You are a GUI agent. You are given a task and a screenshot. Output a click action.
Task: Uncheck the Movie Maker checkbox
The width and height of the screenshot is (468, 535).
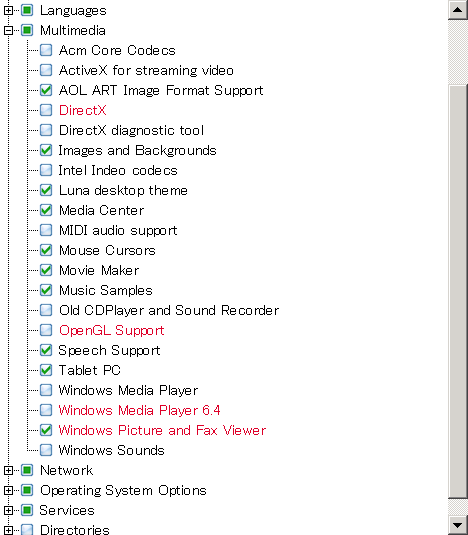coord(46,270)
